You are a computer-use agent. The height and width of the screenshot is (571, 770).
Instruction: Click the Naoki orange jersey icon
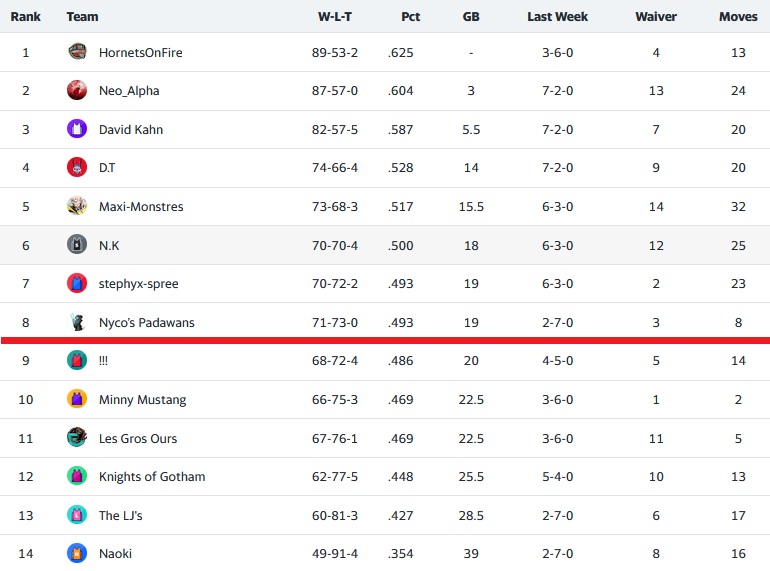77,553
